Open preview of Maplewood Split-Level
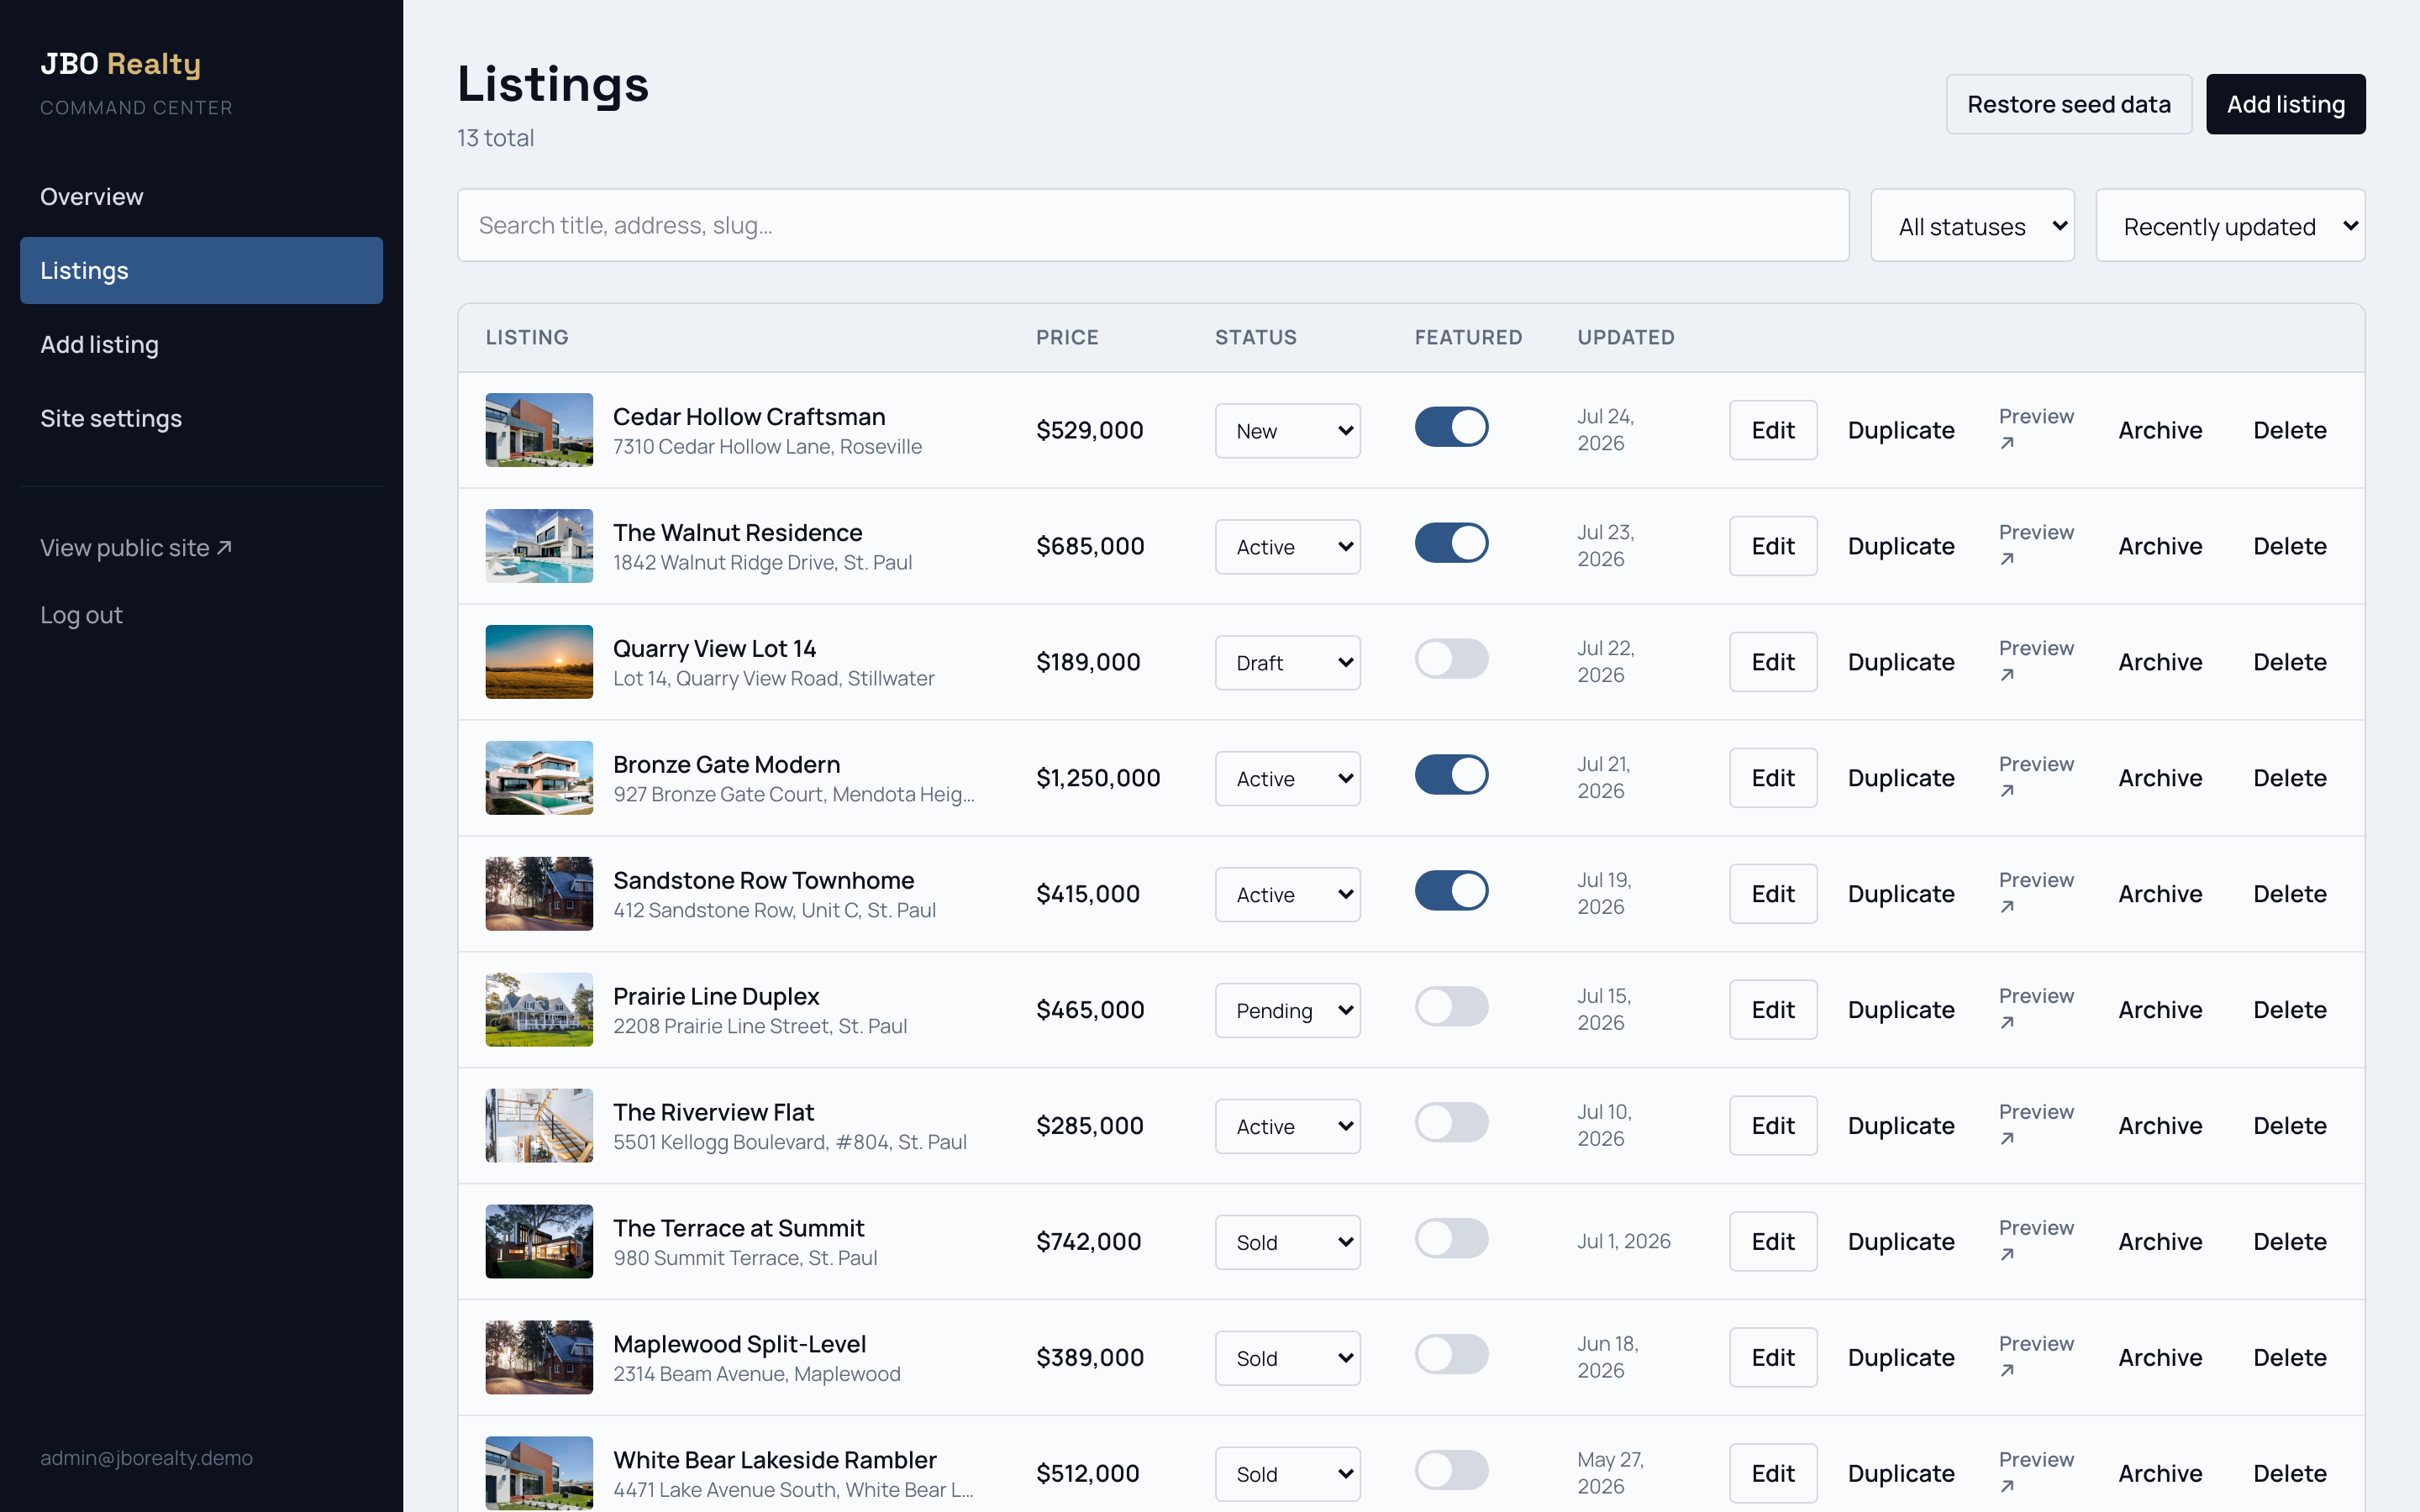The width and height of the screenshot is (2420, 1512). pos(2035,1357)
